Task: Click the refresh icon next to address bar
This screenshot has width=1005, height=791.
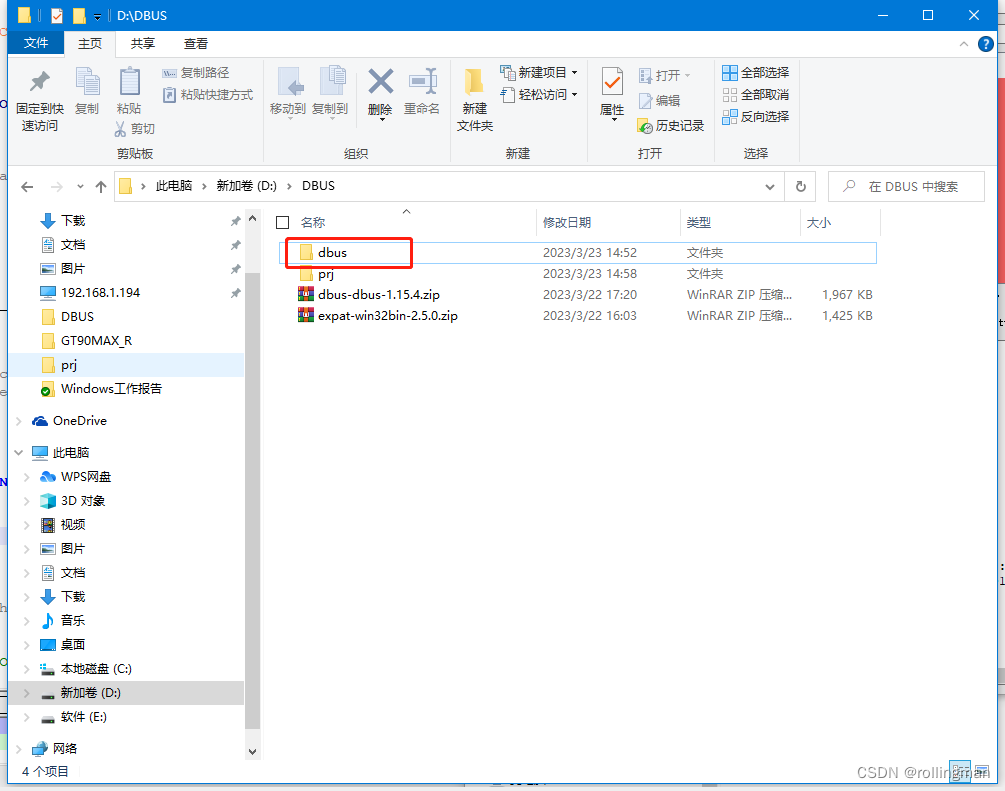Action: coord(800,186)
